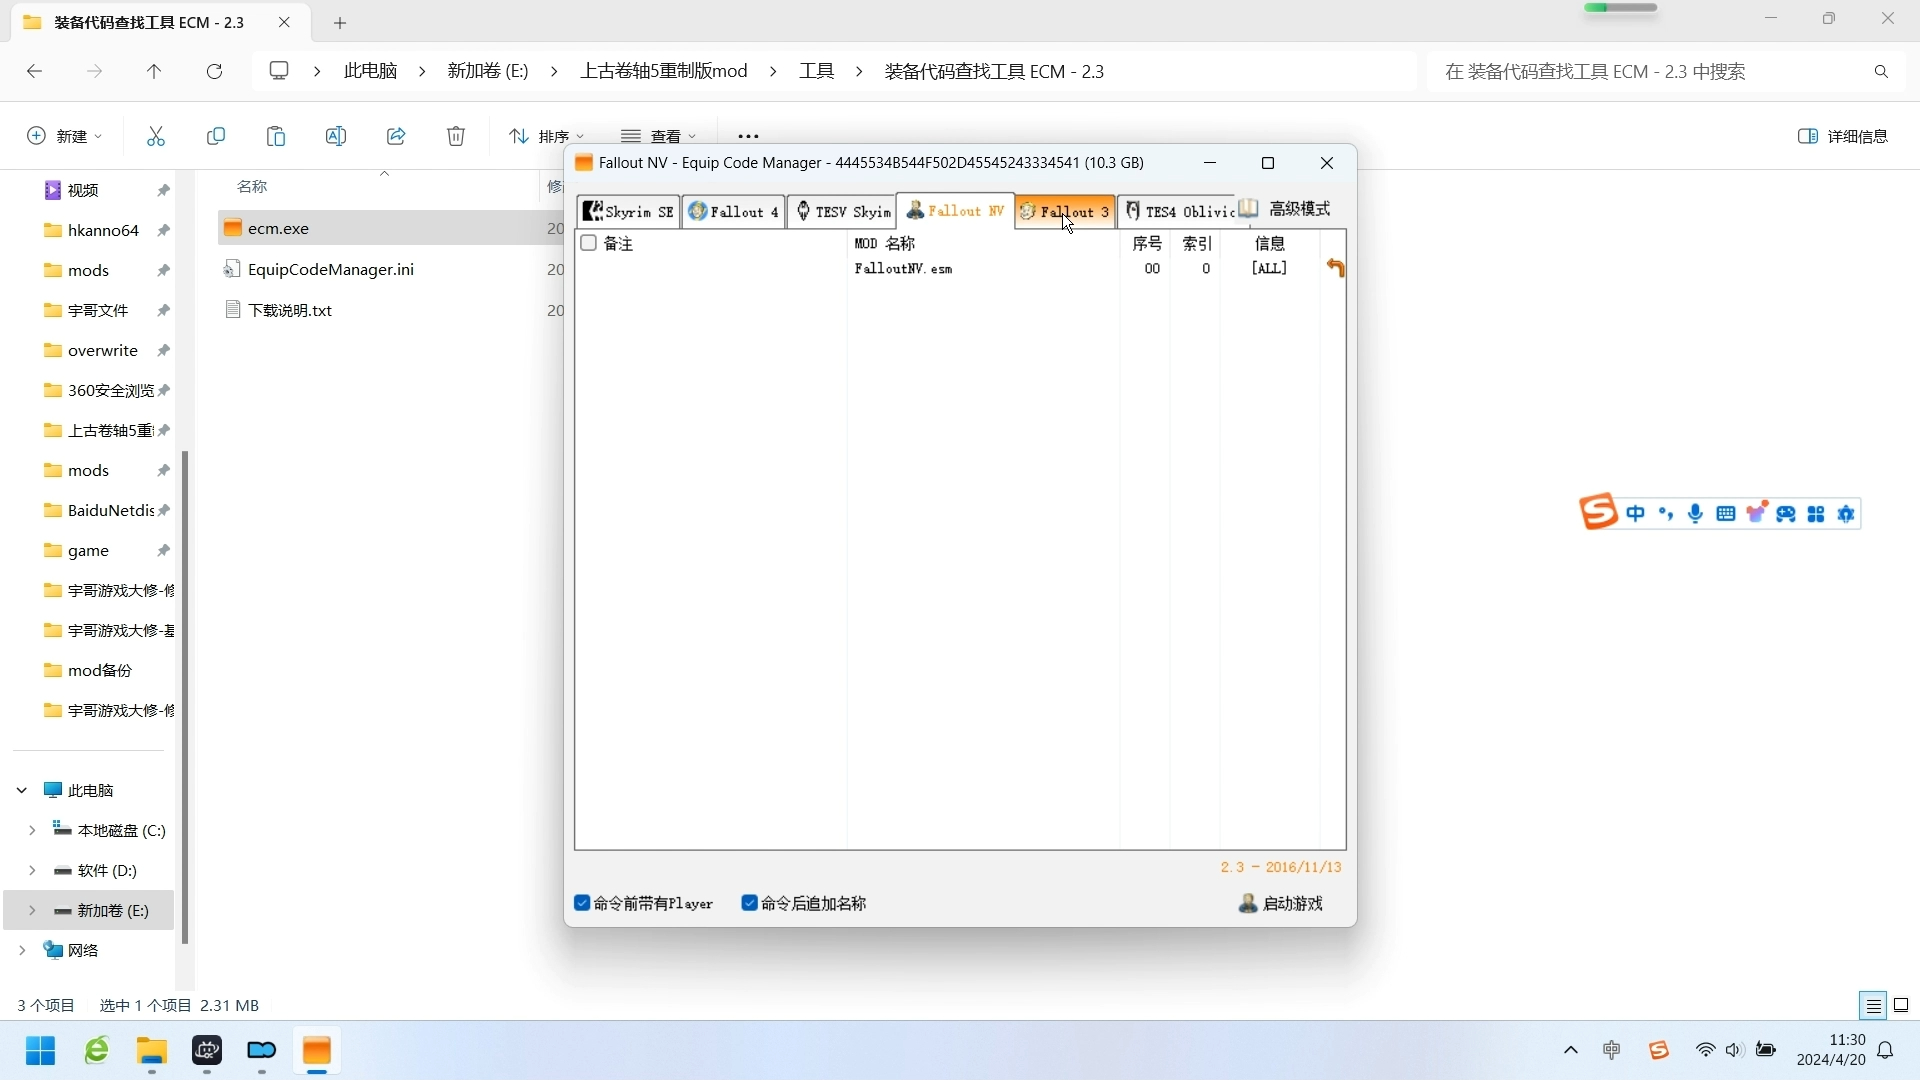Click the Share icon in Explorer toolbar

coord(396,136)
